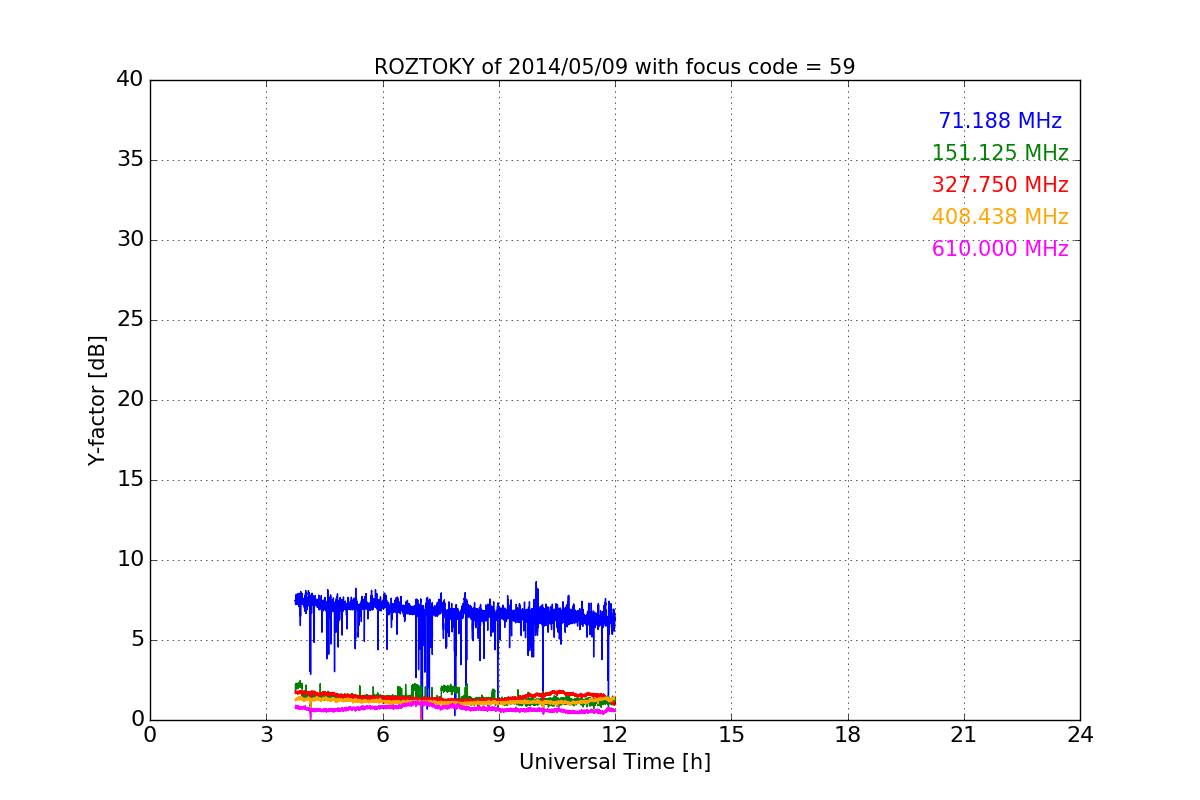
Task: Click the y-axis tick label 30
Action: point(130,240)
